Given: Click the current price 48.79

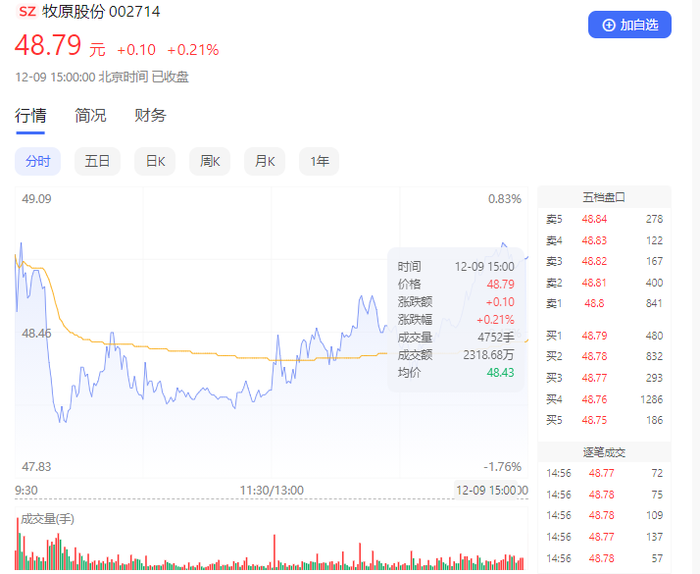Looking at the screenshot, I should point(48,45).
